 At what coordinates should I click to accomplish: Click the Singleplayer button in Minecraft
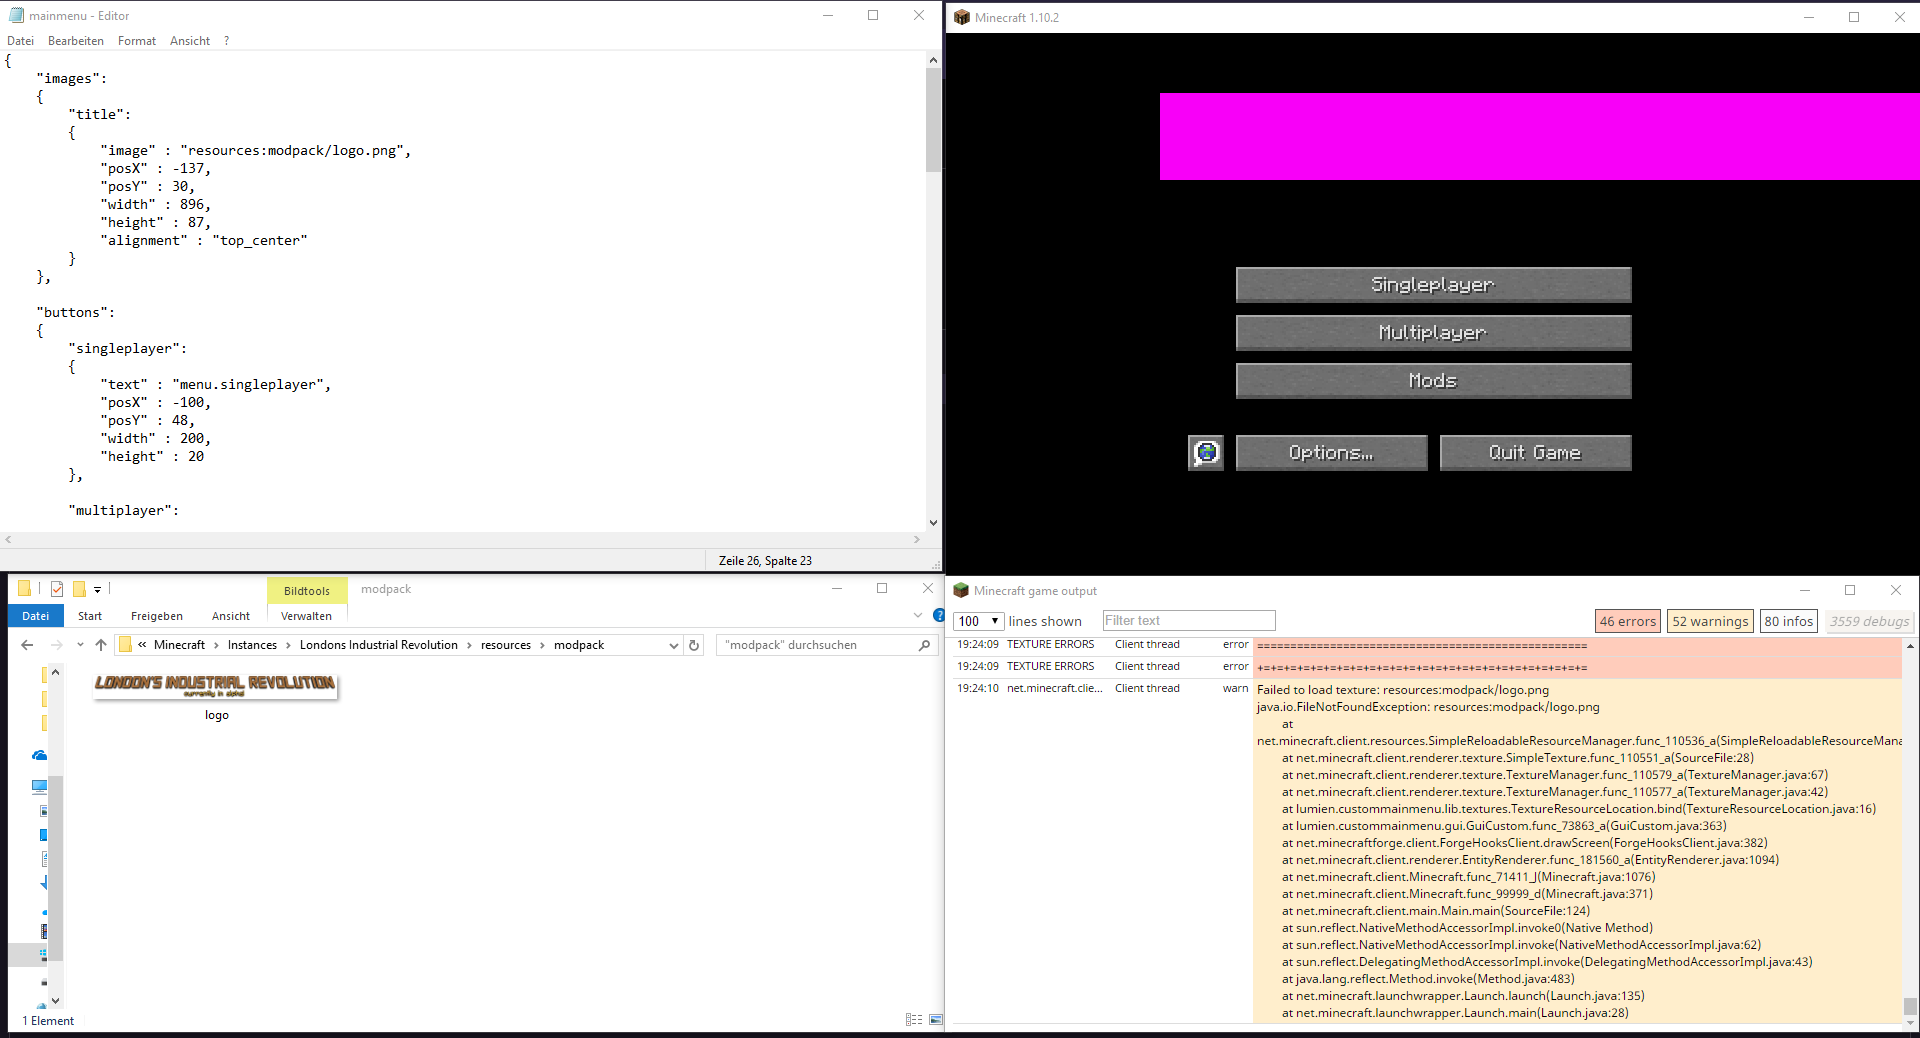pyautogui.click(x=1432, y=284)
